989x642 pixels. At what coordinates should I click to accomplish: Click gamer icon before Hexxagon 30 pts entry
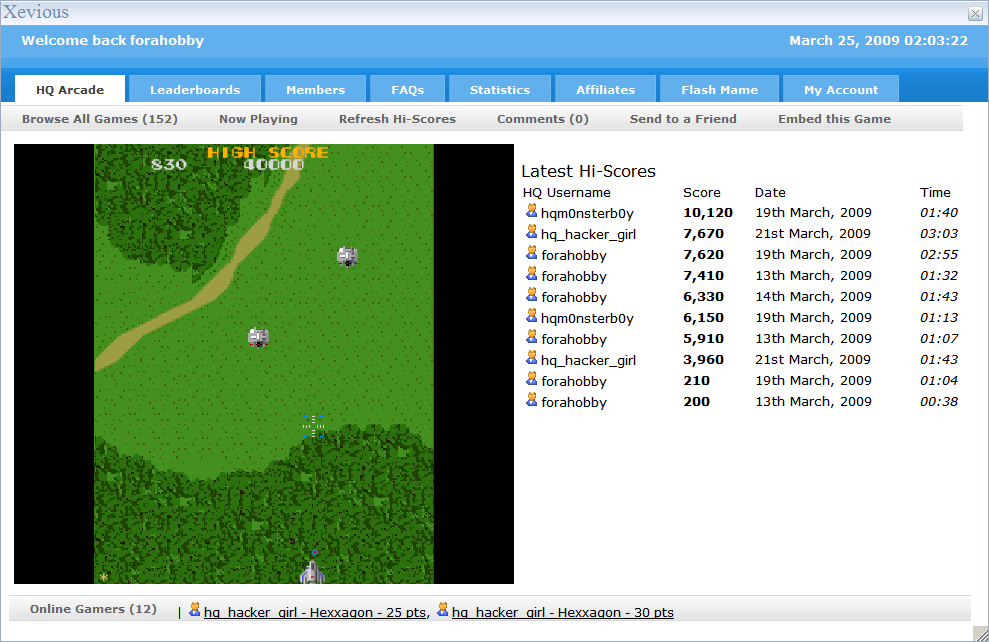pos(442,610)
